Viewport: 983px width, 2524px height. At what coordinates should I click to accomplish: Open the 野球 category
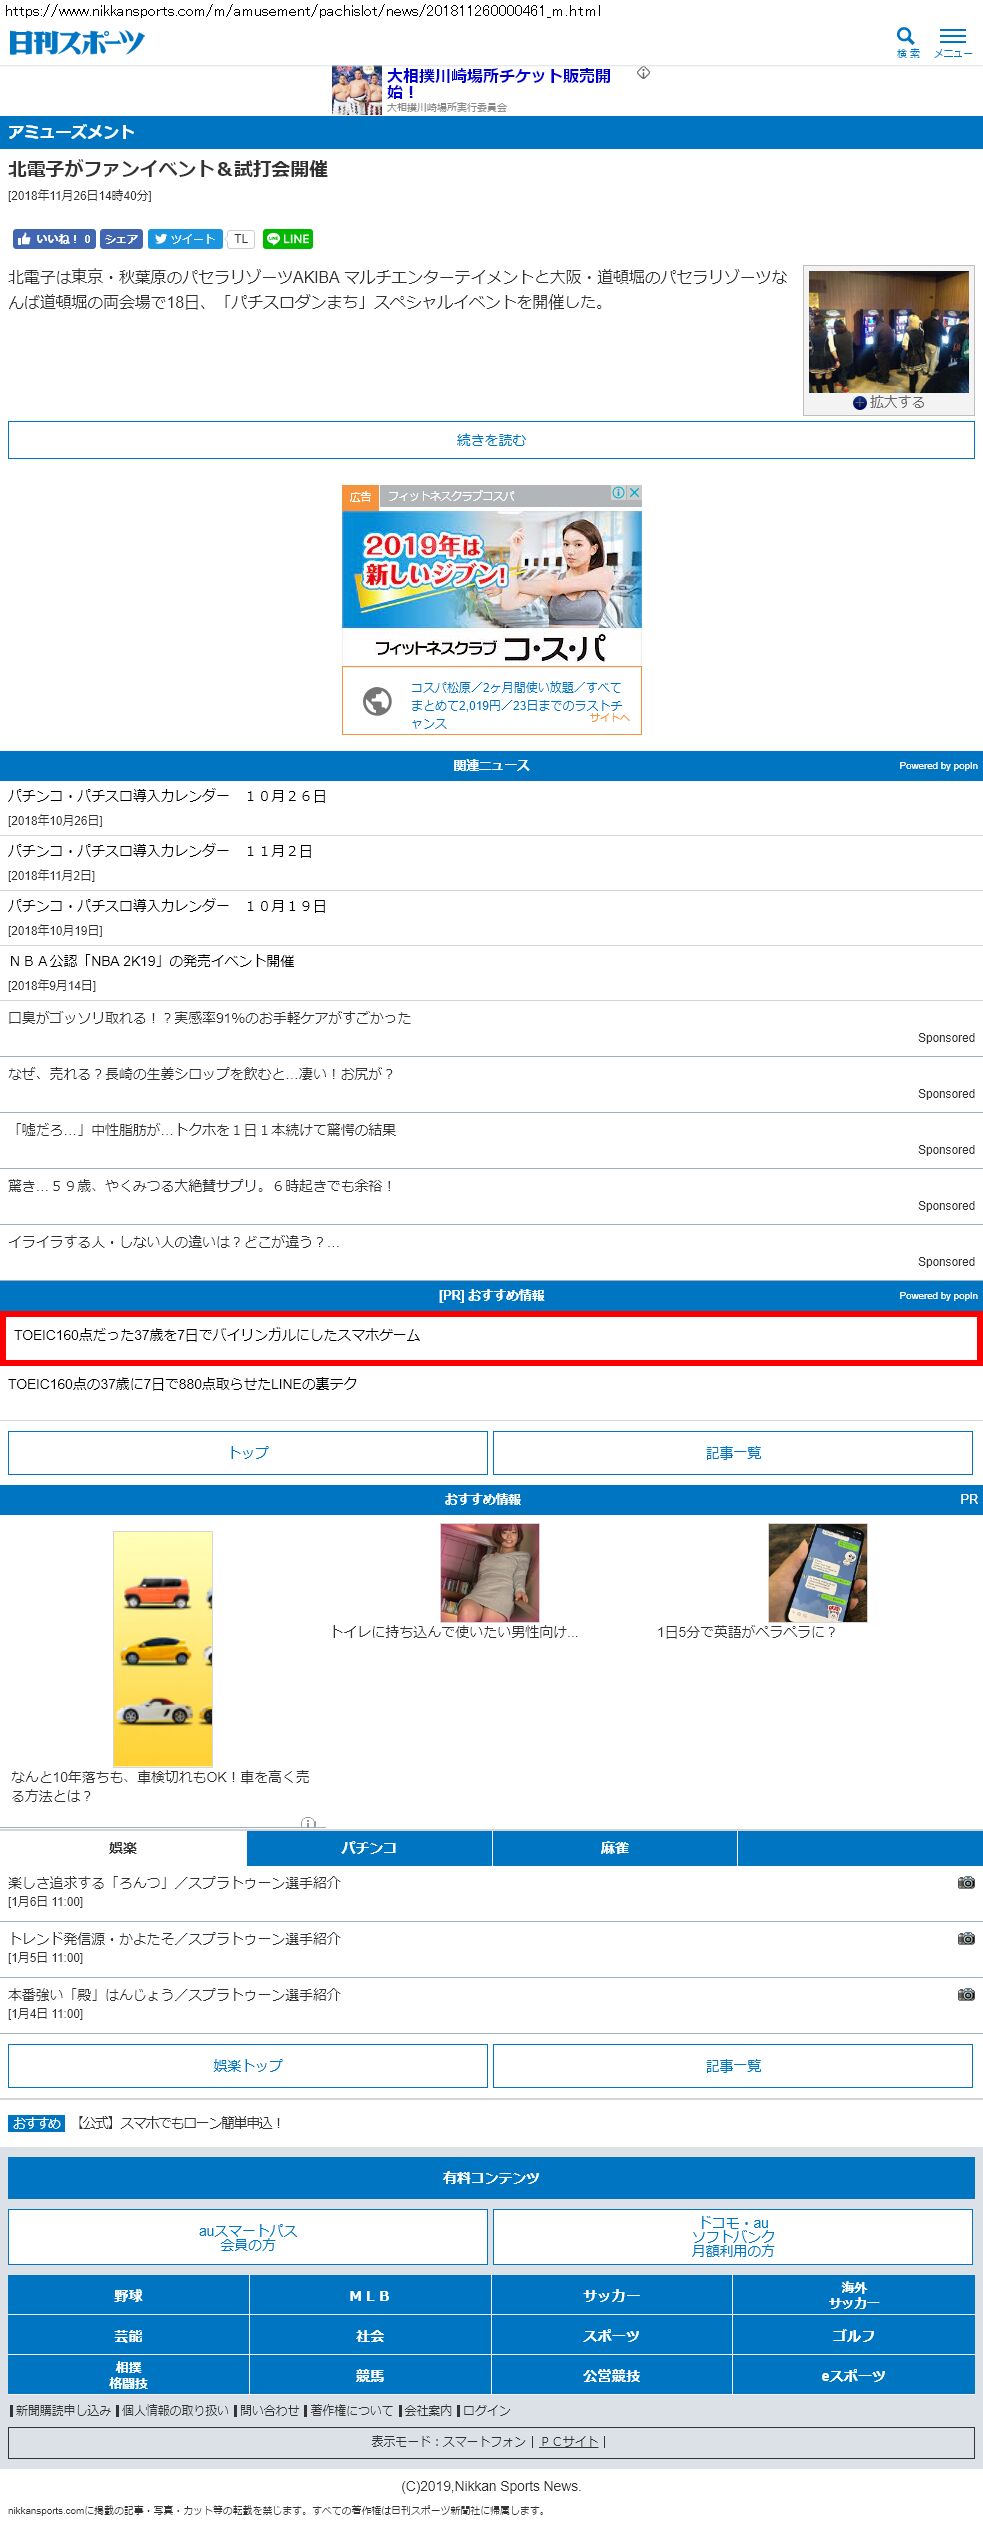click(129, 2296)
